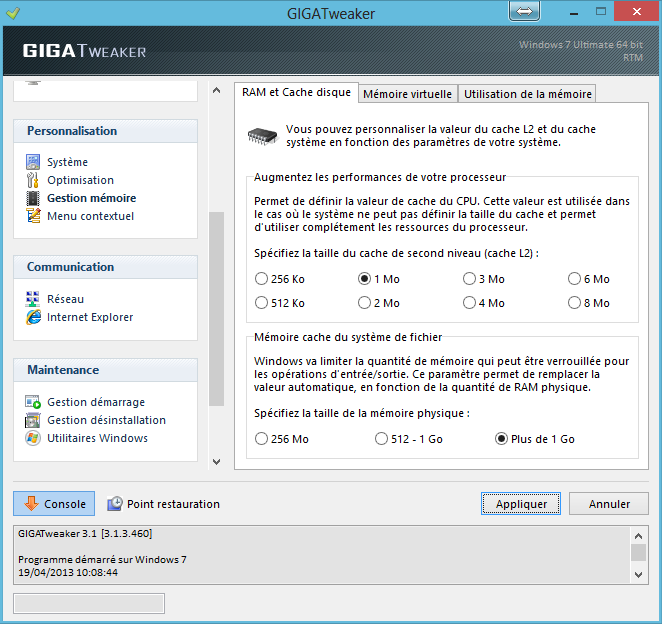The height and width of the screenshot is (624, 662).
Task: Switch to RAM et Cache disque tab
Action: (296, 92)
